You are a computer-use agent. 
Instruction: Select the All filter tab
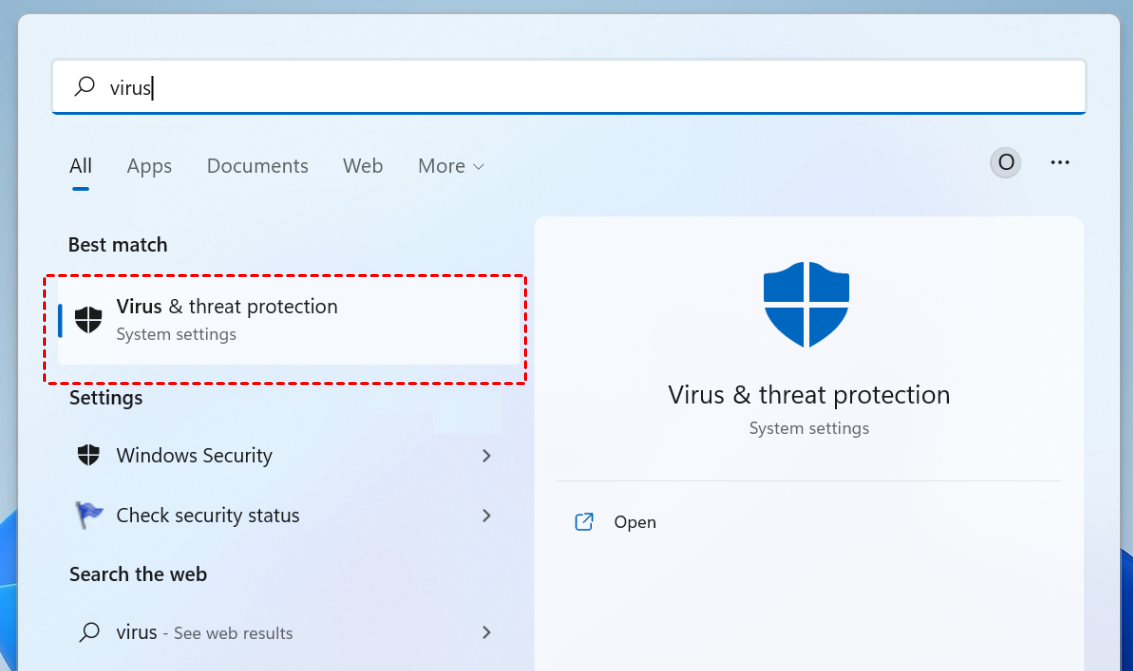click(81, 166)
